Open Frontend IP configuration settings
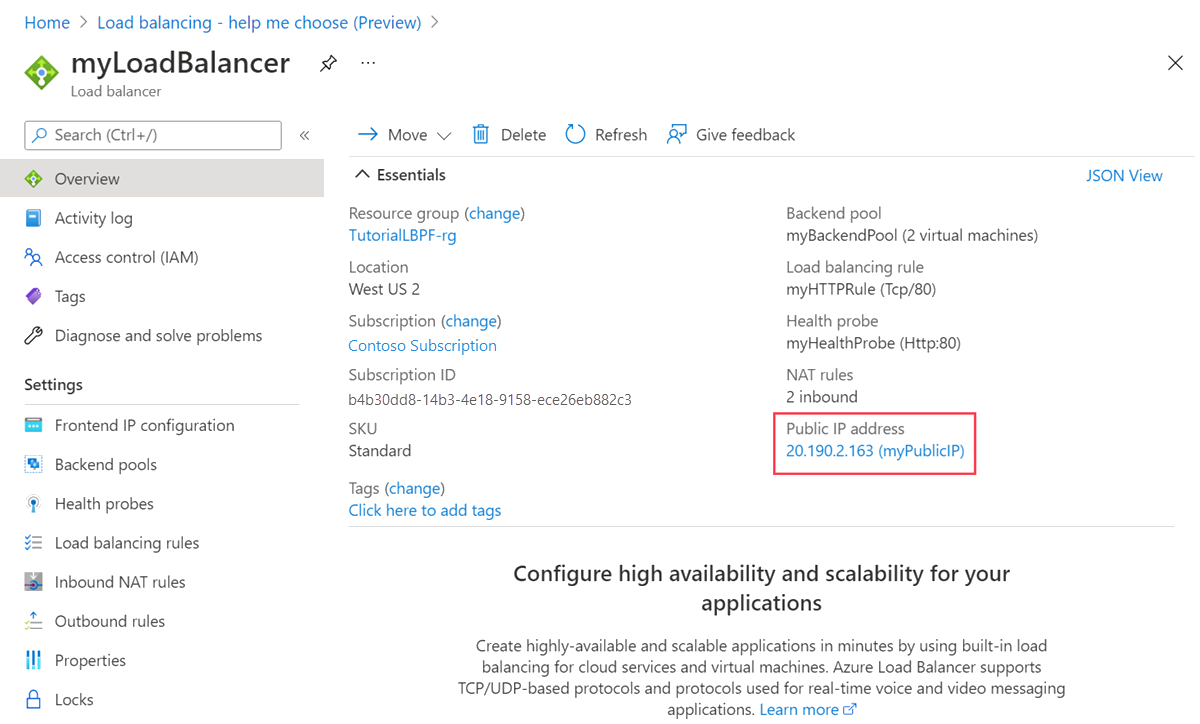The width and height of the screenshot is (1200, 724). click(142, 425)
